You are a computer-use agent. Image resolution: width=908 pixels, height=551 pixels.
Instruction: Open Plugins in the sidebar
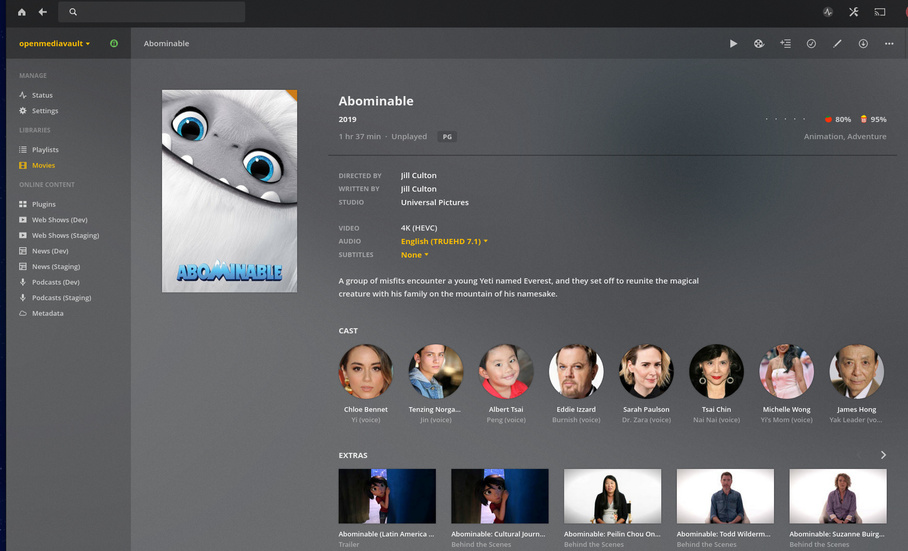click(38, 204)
